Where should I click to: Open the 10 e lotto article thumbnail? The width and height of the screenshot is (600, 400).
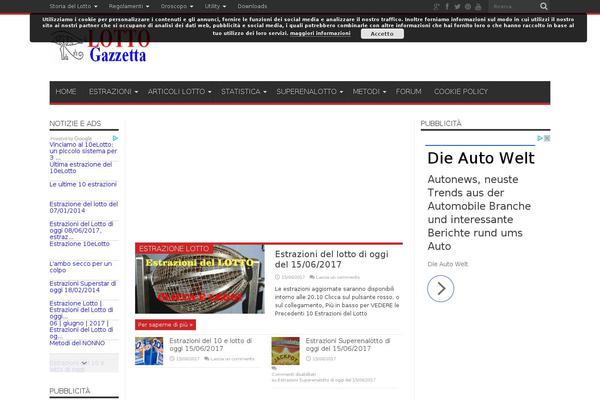click(149, 349)
